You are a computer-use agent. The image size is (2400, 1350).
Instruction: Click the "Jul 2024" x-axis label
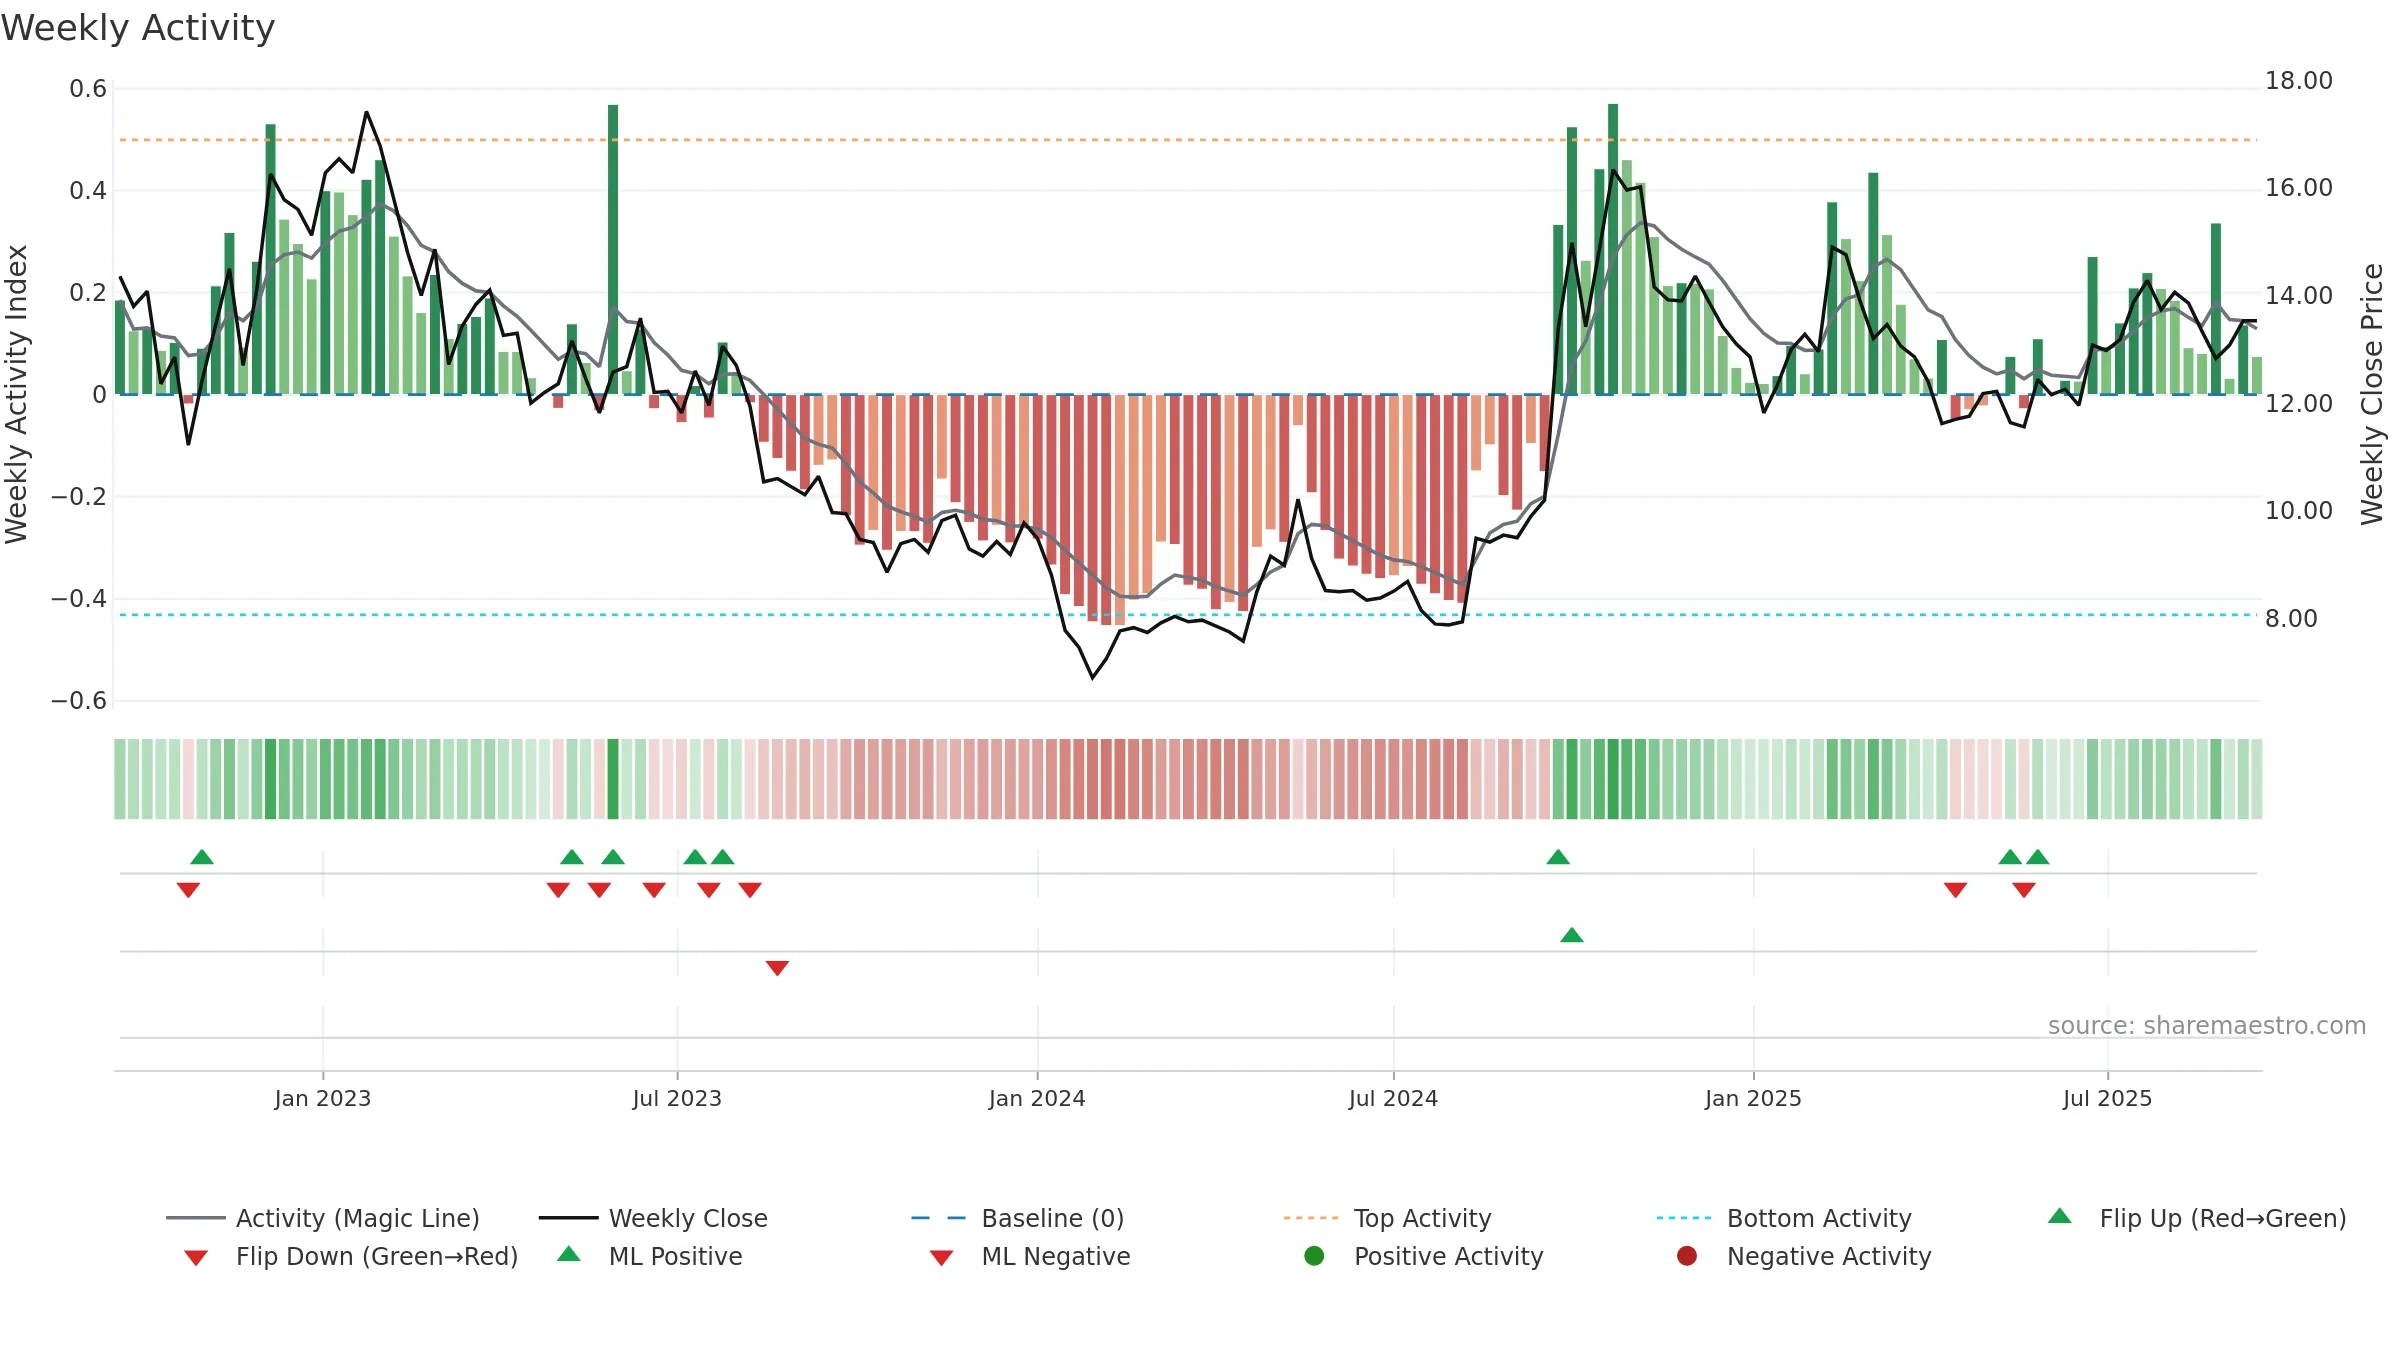click(1393, 1098)
